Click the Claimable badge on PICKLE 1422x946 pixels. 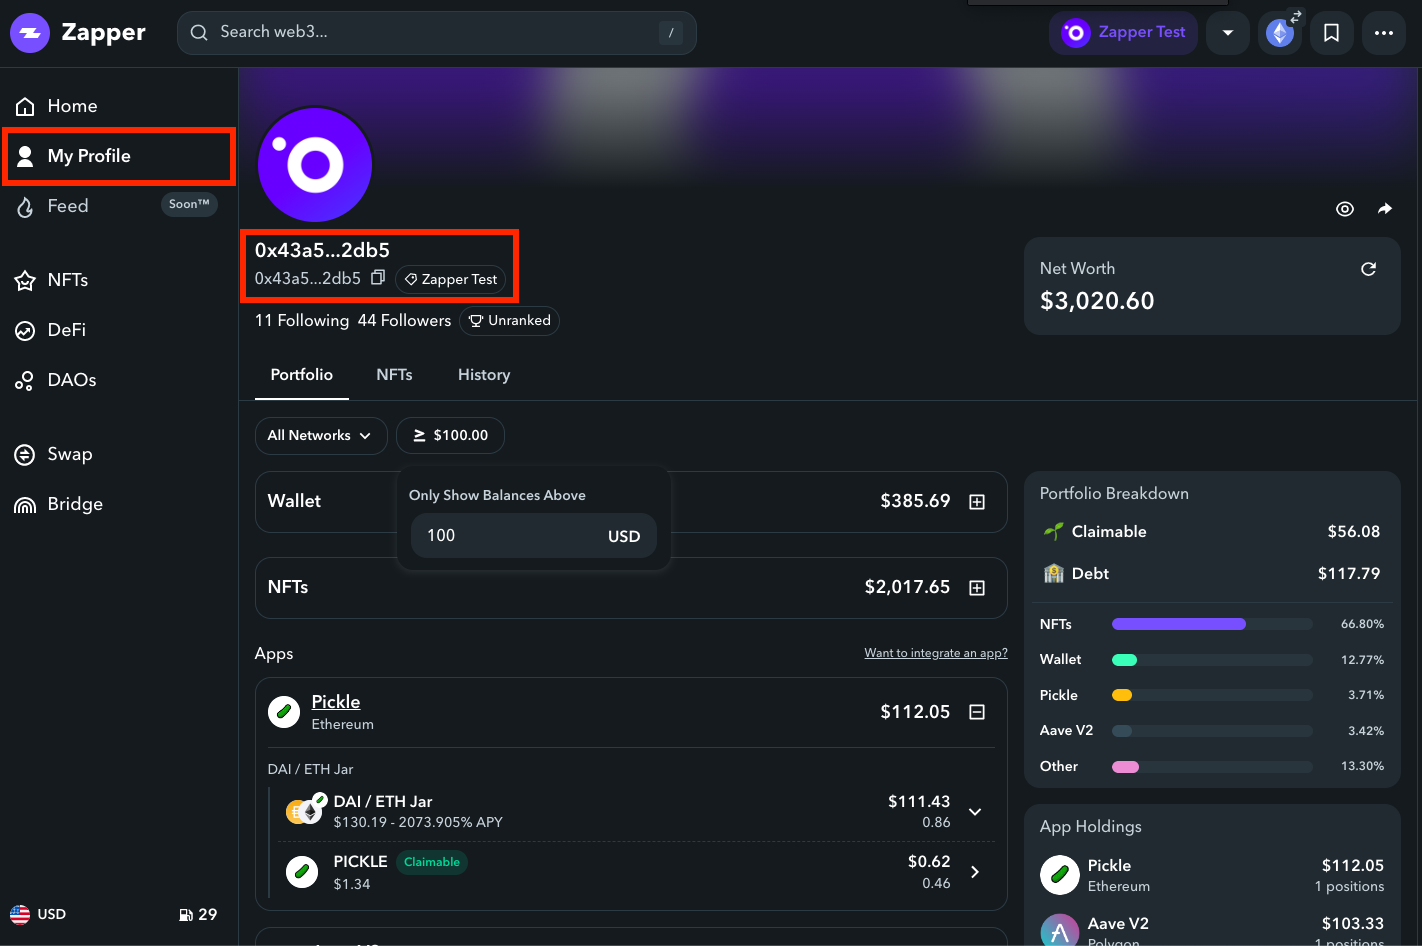(432, 862)
